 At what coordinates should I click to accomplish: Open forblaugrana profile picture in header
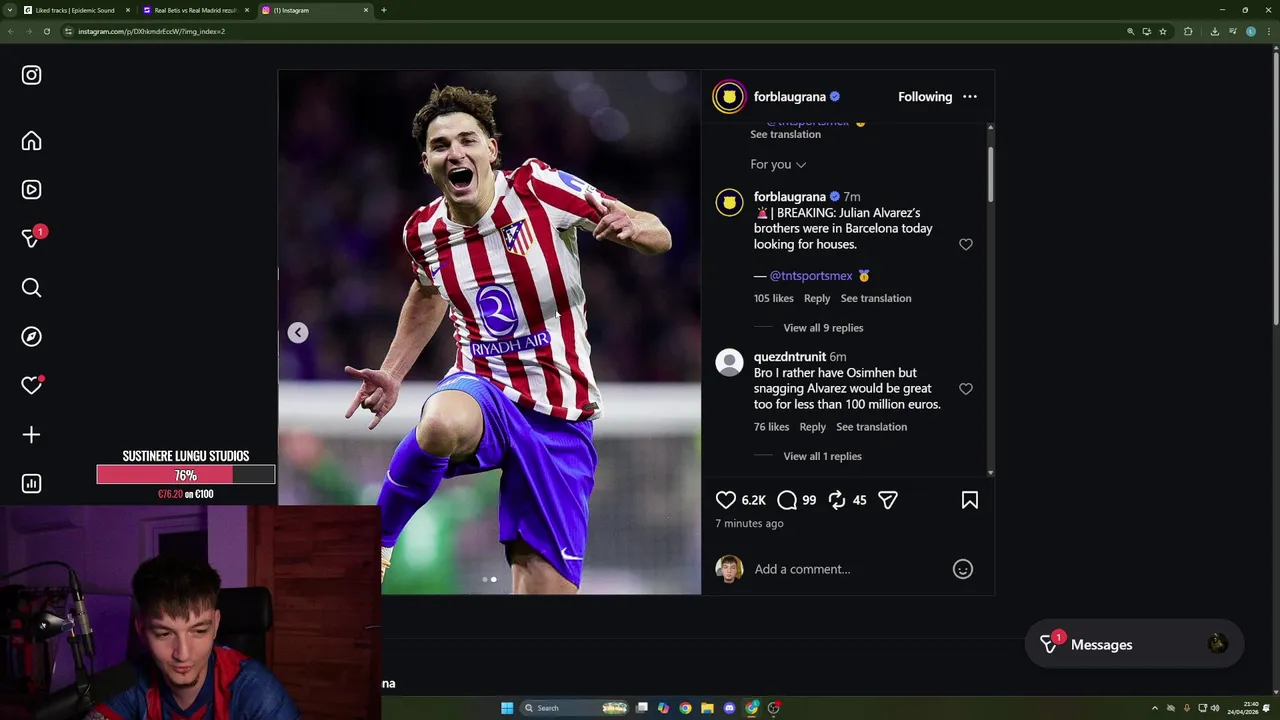[729, 97]
